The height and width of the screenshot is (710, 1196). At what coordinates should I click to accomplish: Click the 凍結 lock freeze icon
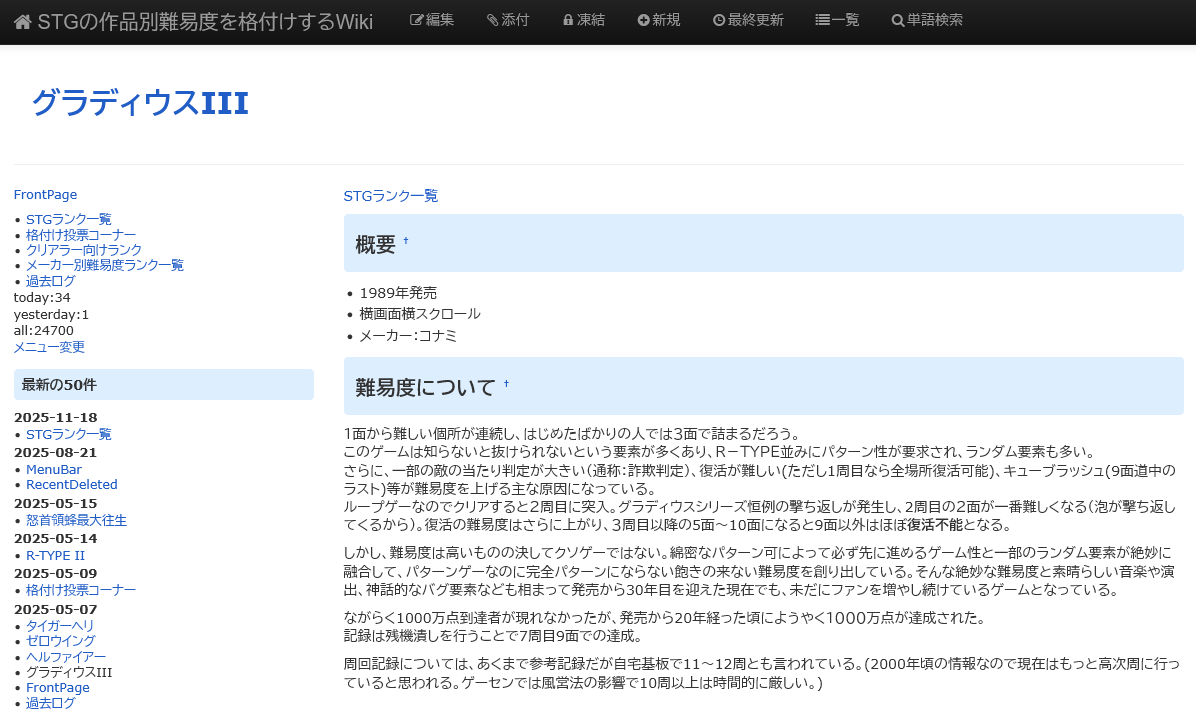point(568,20)
